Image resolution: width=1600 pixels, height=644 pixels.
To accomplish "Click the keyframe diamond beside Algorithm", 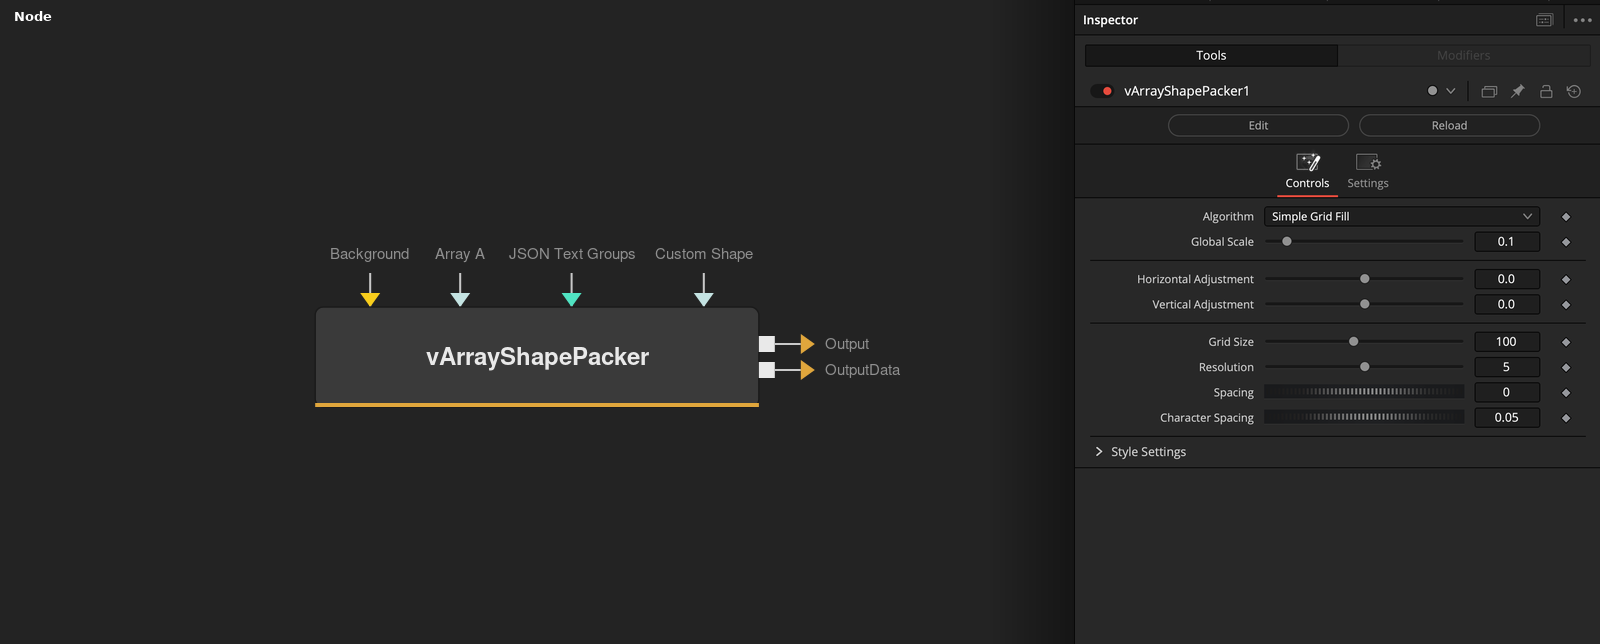I will tap(1566, 217).
